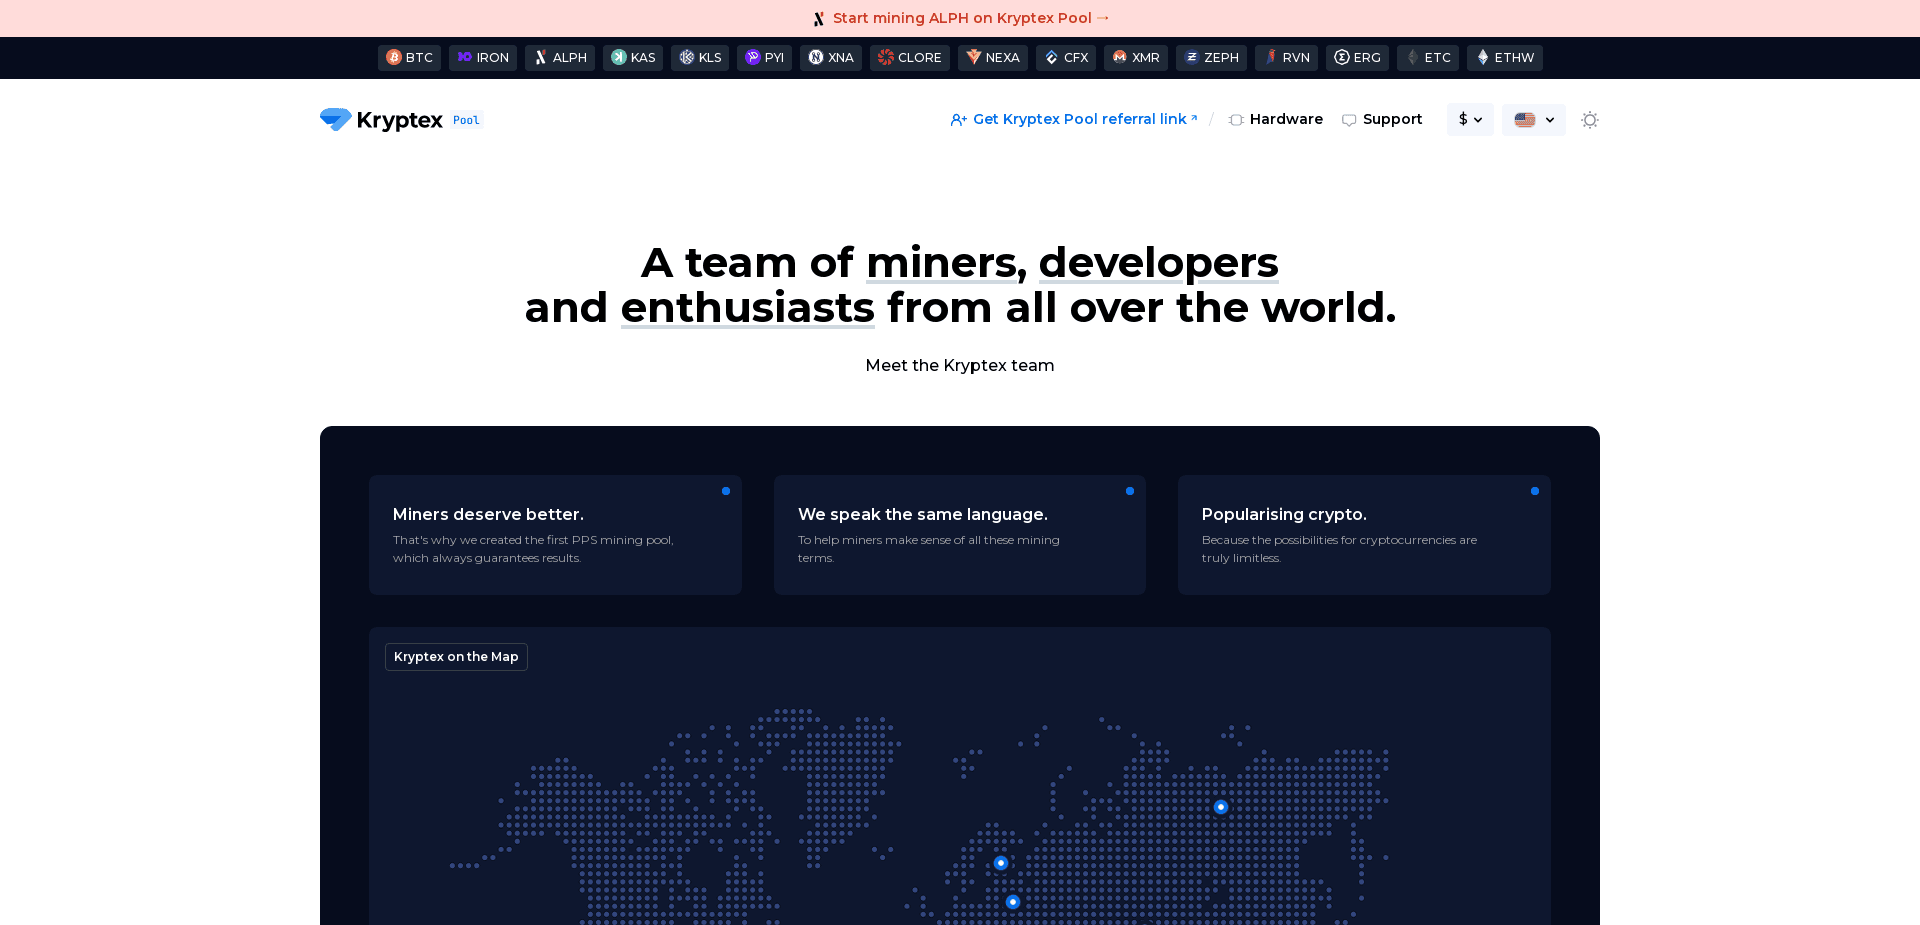Open the language flag dropdown

coord(1533,119)
